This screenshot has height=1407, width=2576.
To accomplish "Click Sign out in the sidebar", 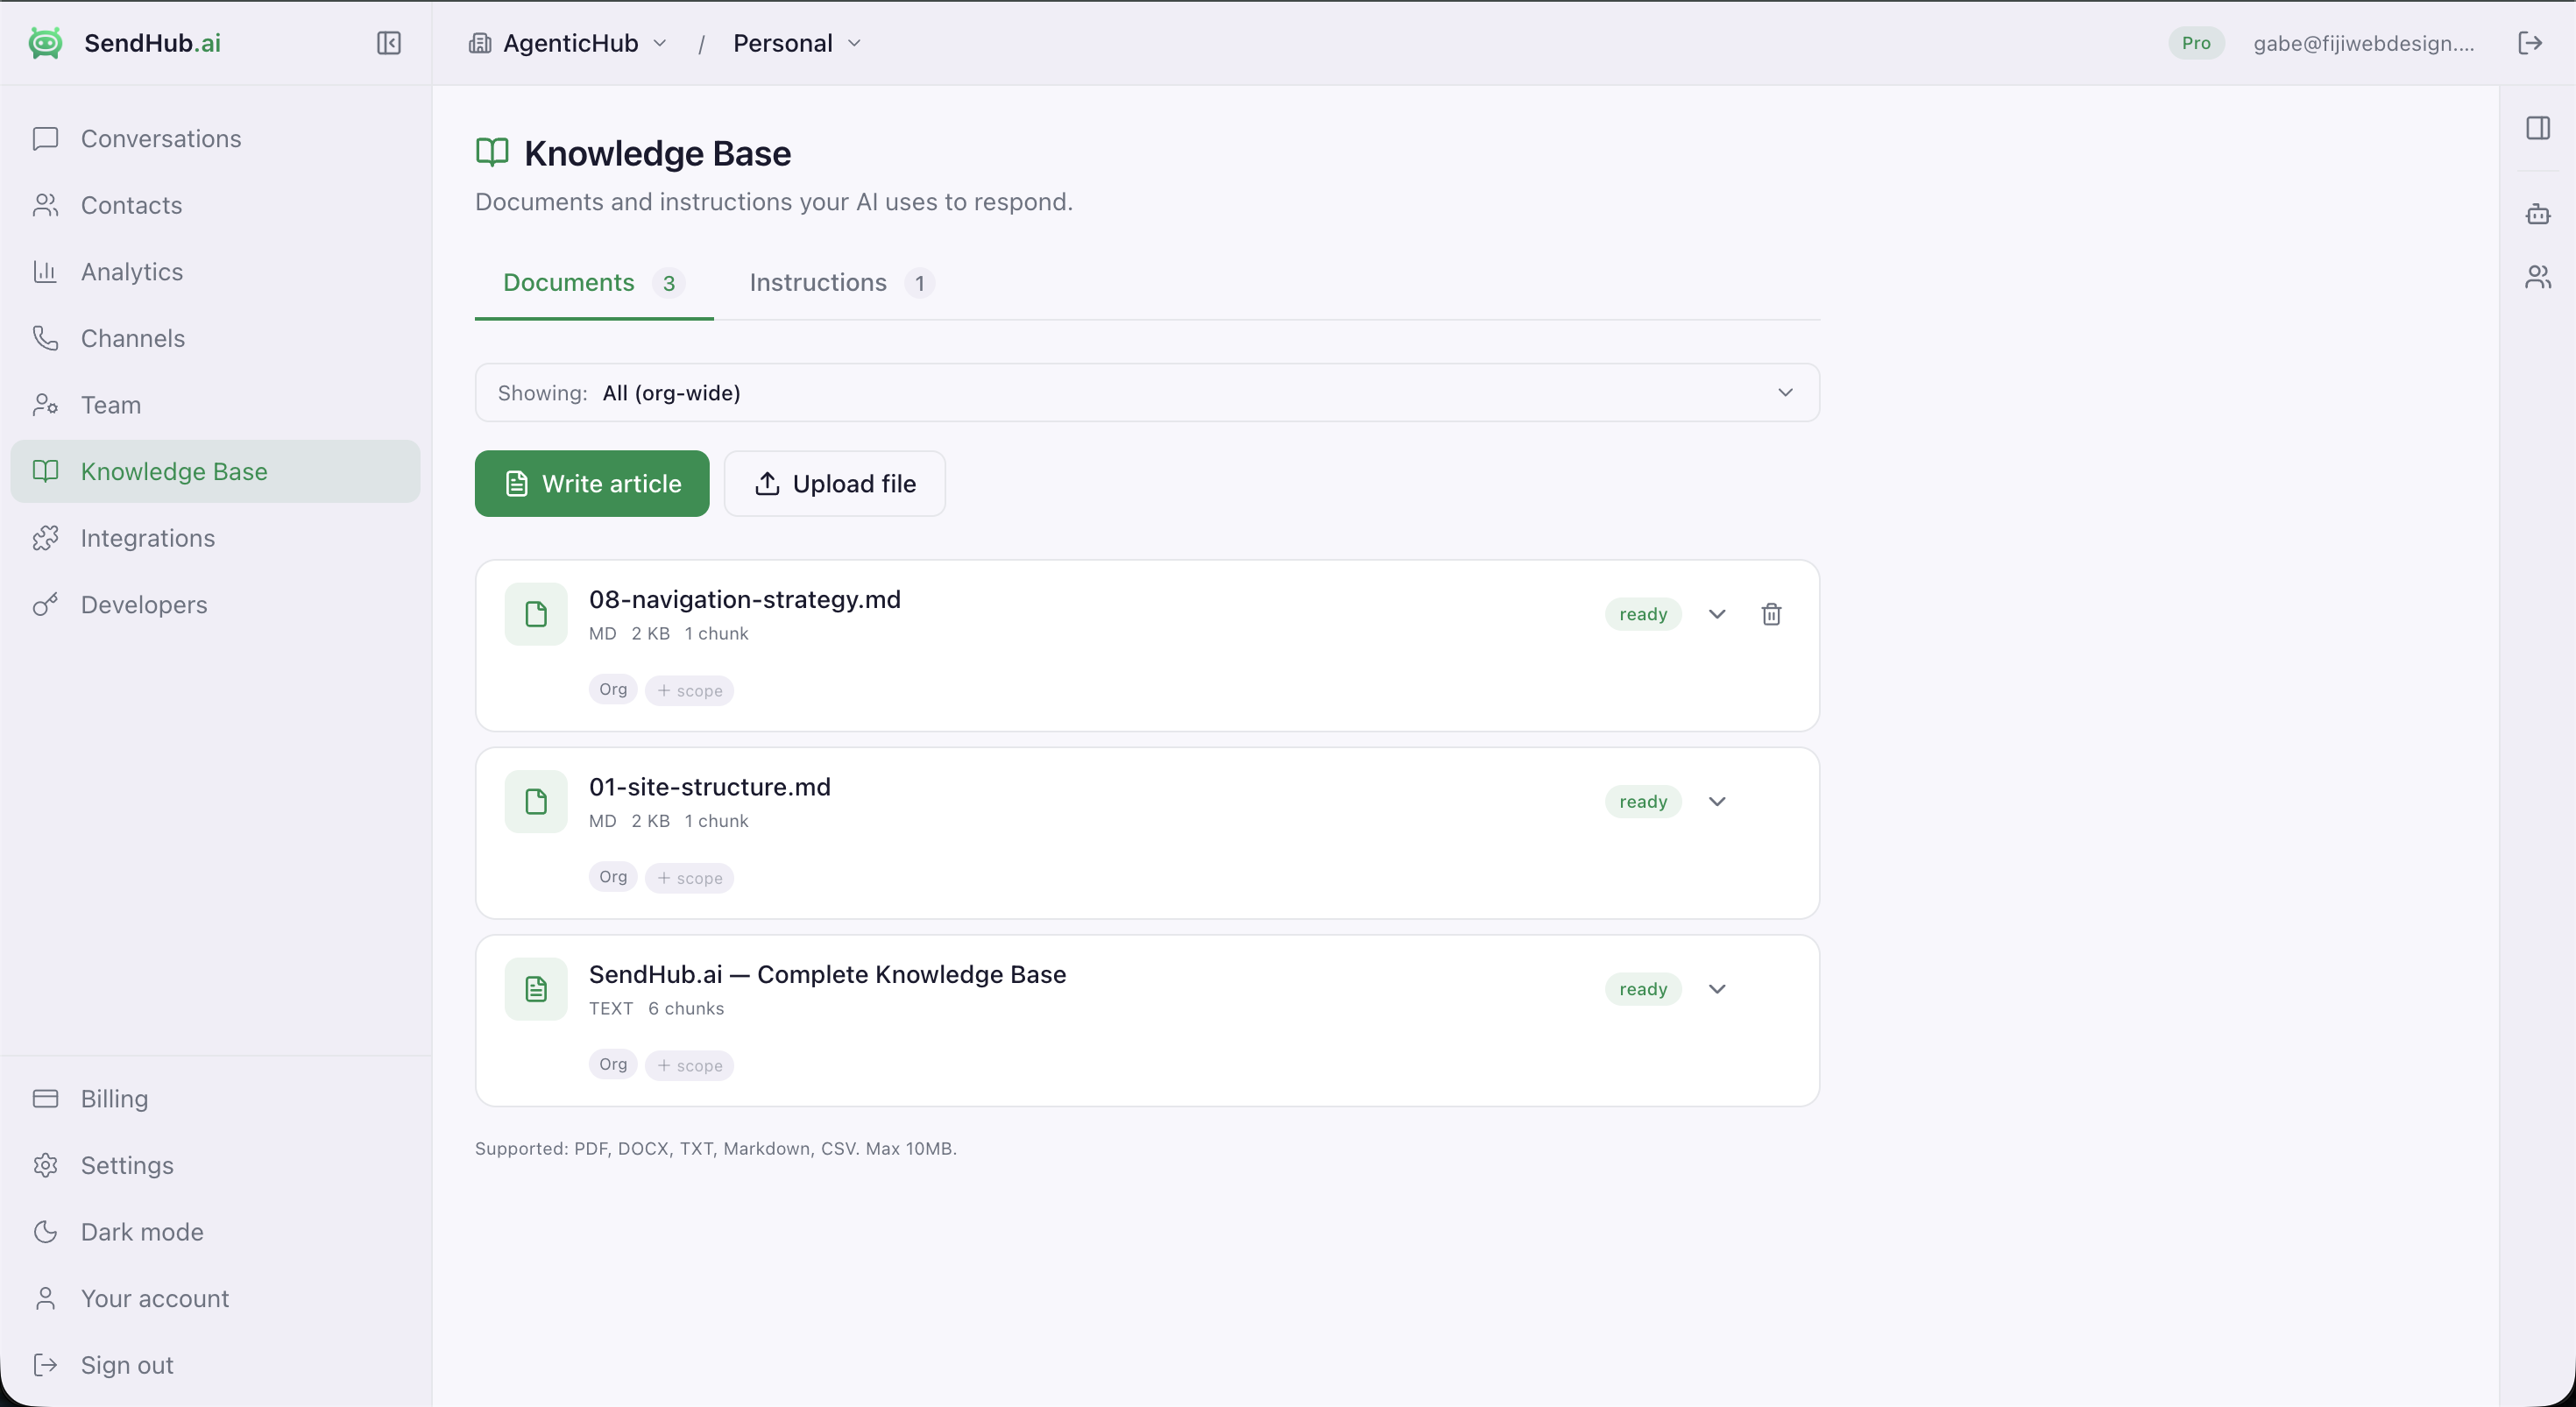I will (x=215, y=1364).
